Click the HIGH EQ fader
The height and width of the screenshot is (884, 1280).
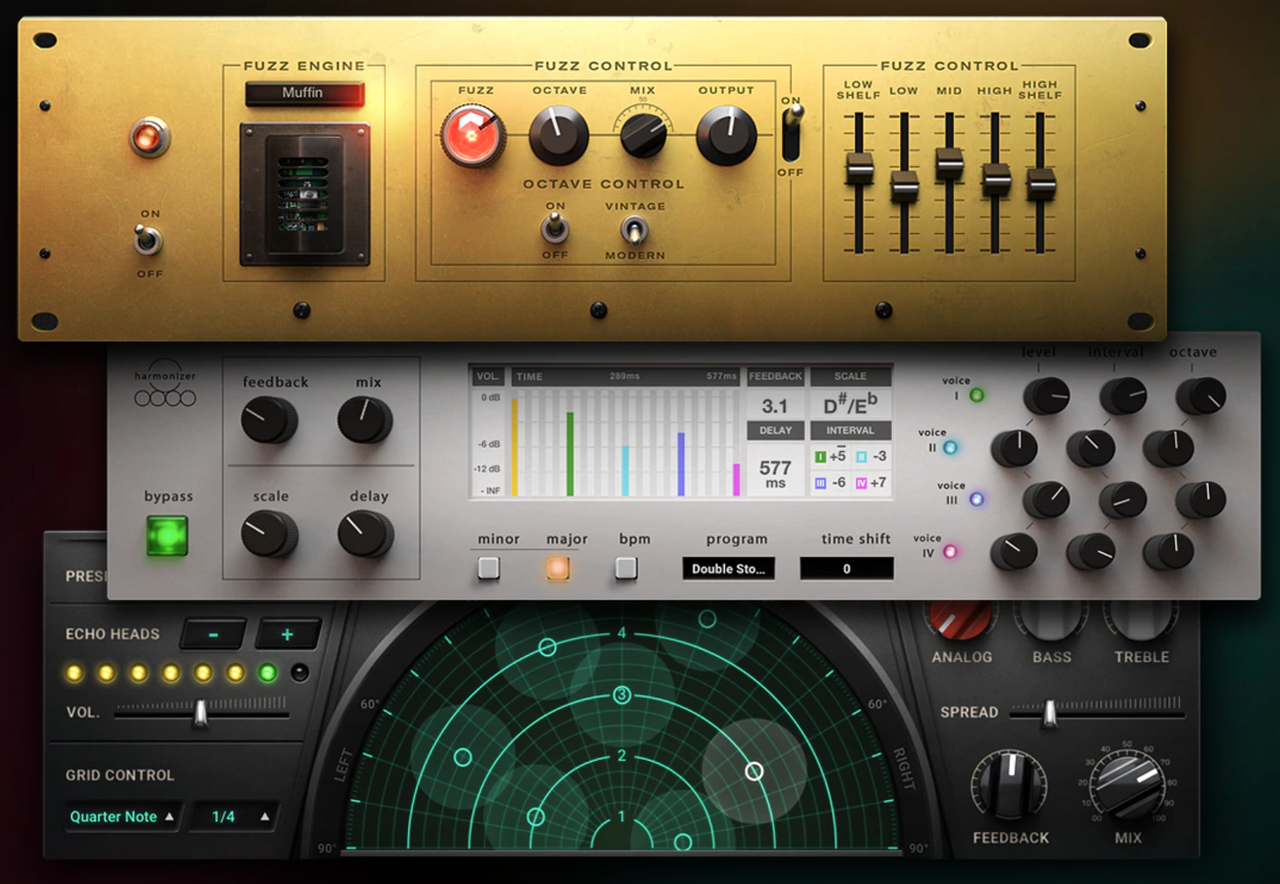click(x=995, y=178)
